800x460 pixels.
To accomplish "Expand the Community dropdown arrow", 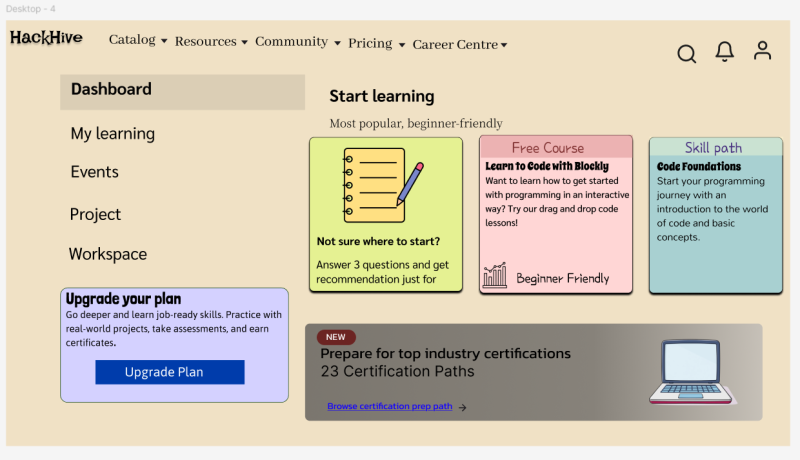I will pos(337,43).
